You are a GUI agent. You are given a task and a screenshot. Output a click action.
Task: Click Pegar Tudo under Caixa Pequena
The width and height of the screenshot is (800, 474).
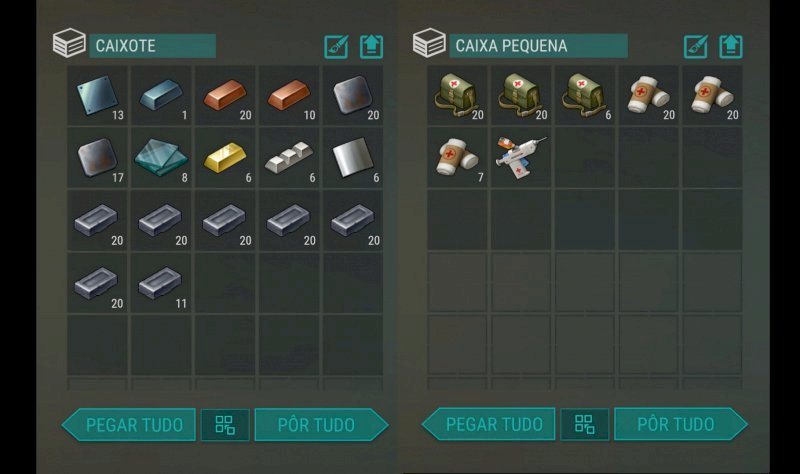point(488,424)
